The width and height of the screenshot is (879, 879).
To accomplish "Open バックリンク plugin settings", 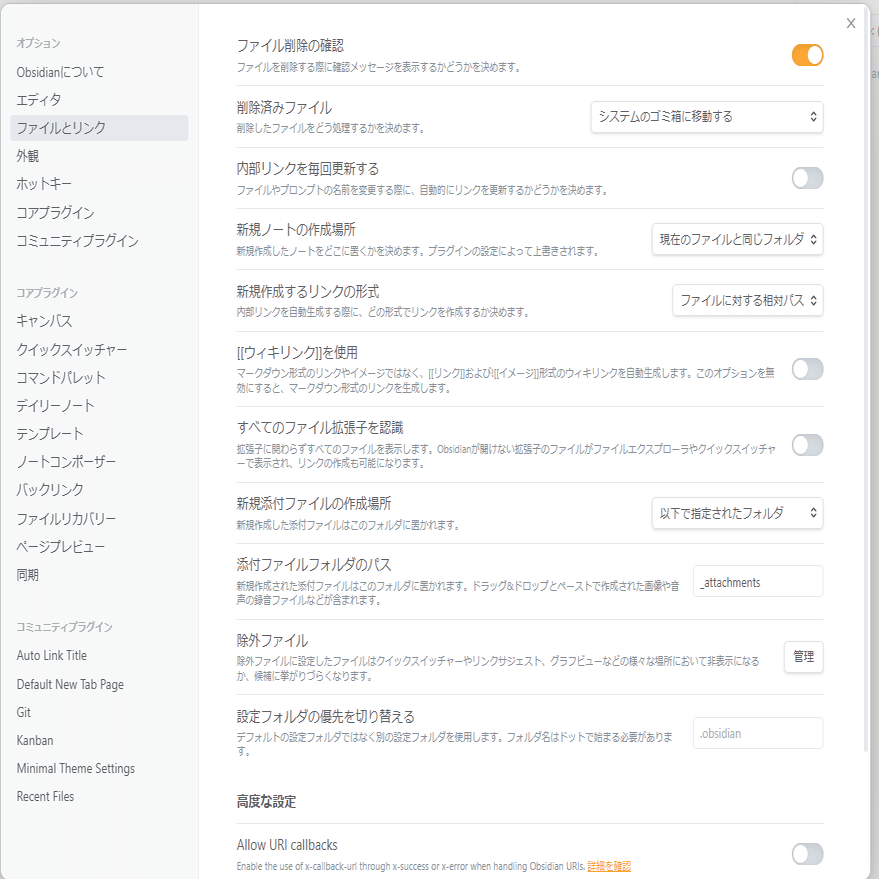I will point(99,490).
